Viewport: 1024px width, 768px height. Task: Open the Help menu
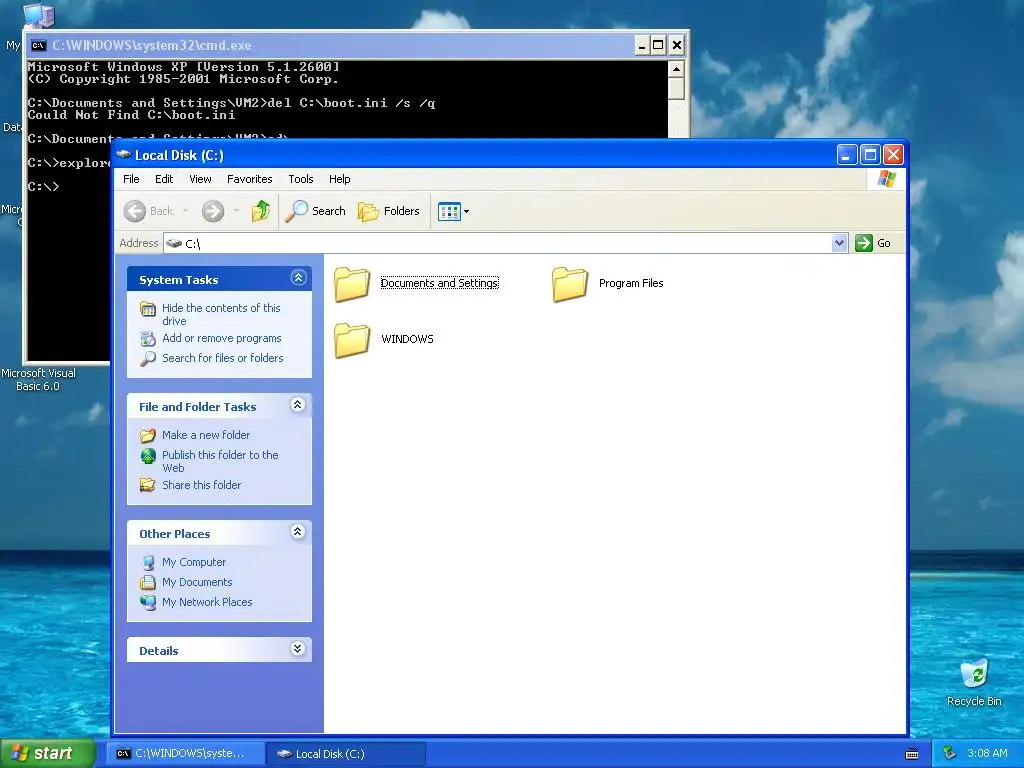click(340, 179)
